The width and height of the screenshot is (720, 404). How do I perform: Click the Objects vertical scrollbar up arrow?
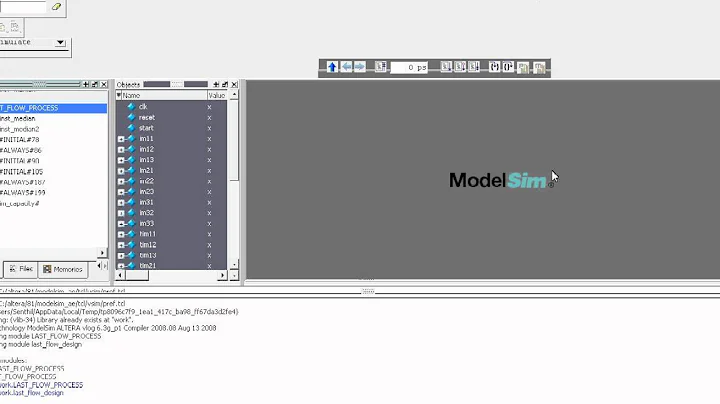click(234, 95)
